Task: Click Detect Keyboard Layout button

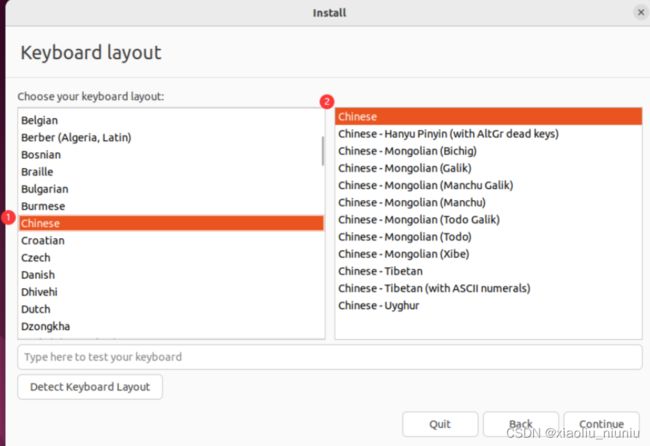Action: coord(90,387)
